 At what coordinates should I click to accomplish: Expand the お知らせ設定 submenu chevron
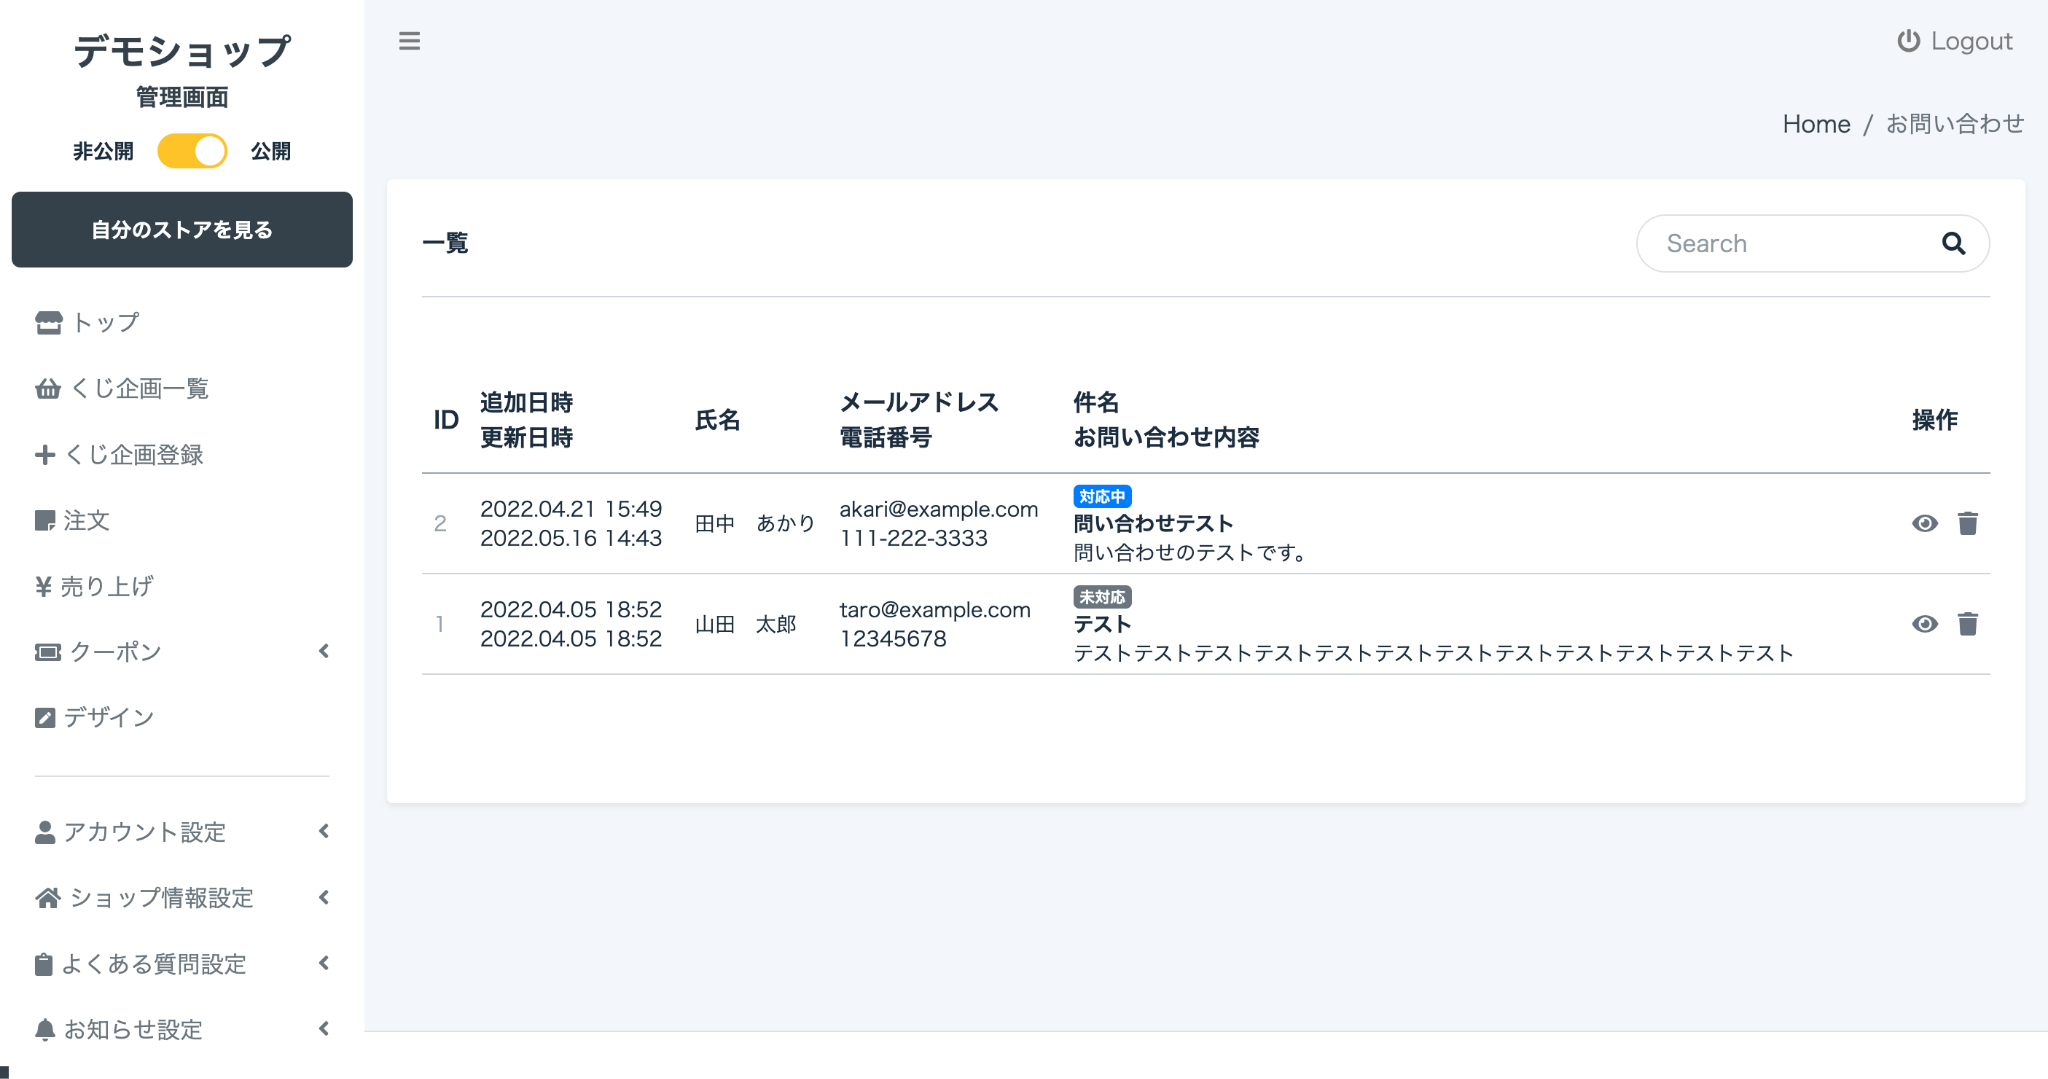tap(324, 1028)
